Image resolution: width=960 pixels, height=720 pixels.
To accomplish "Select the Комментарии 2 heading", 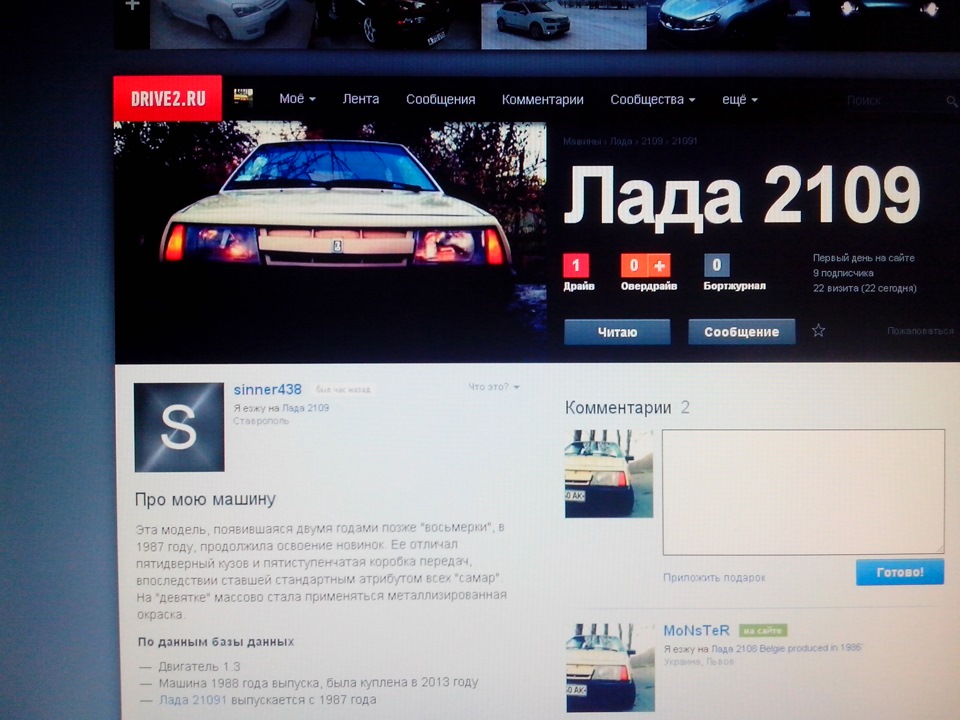I will (627, 408).
